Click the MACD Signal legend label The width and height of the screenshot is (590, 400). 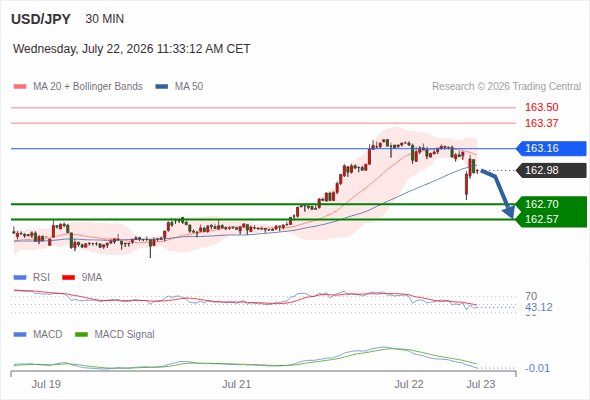(x=124, y=335)
